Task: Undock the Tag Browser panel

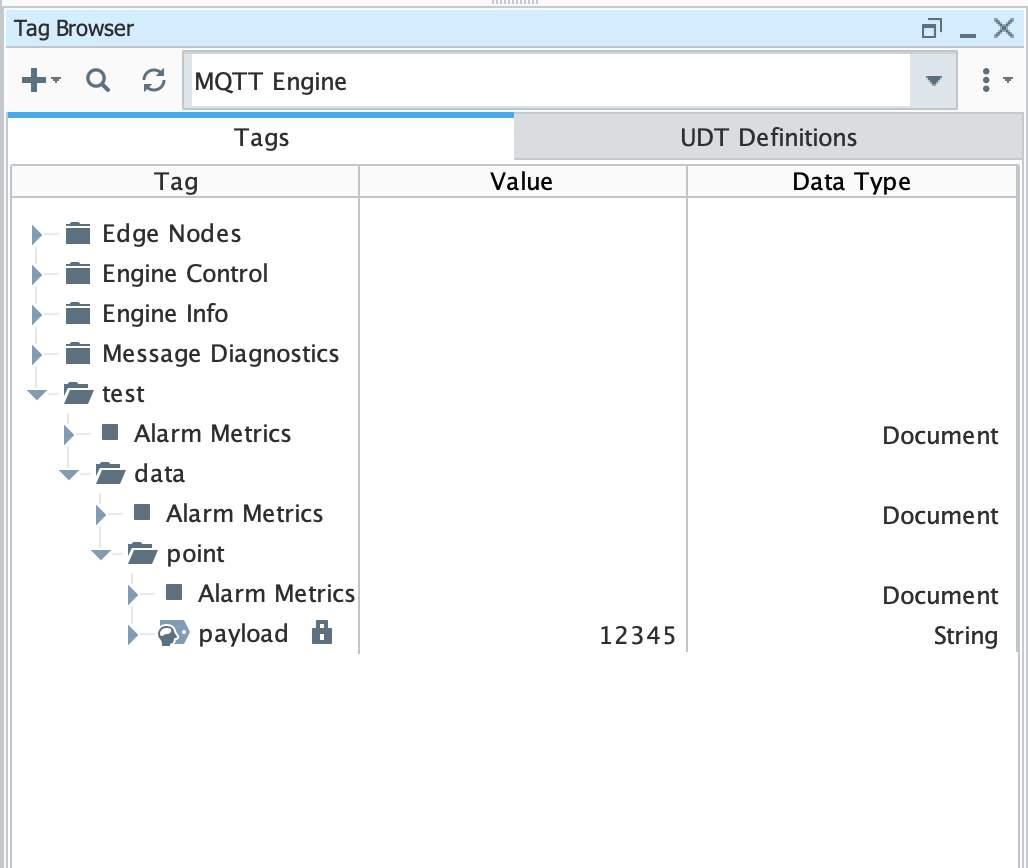Action: [931, 29]
